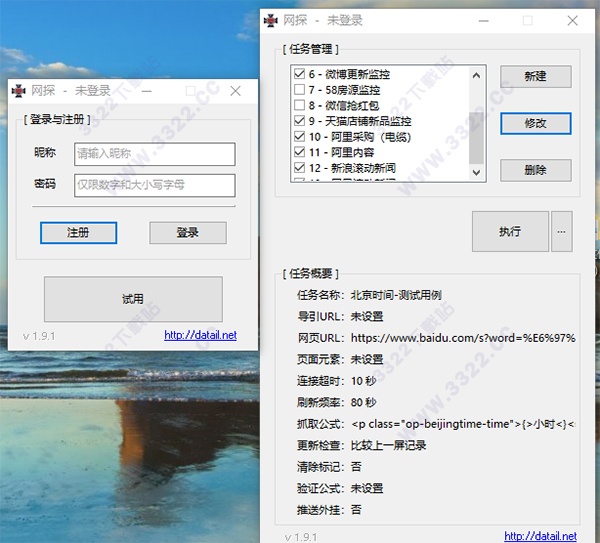Click the 否 value beside 清除标记
The height and width of the screenshot is (543, 600).
(356, 466)
